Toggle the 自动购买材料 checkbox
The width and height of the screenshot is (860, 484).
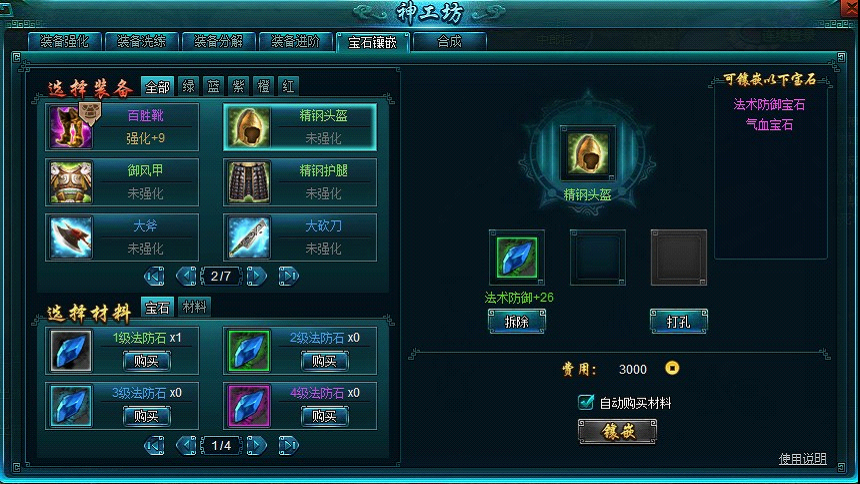coord(585,402)
